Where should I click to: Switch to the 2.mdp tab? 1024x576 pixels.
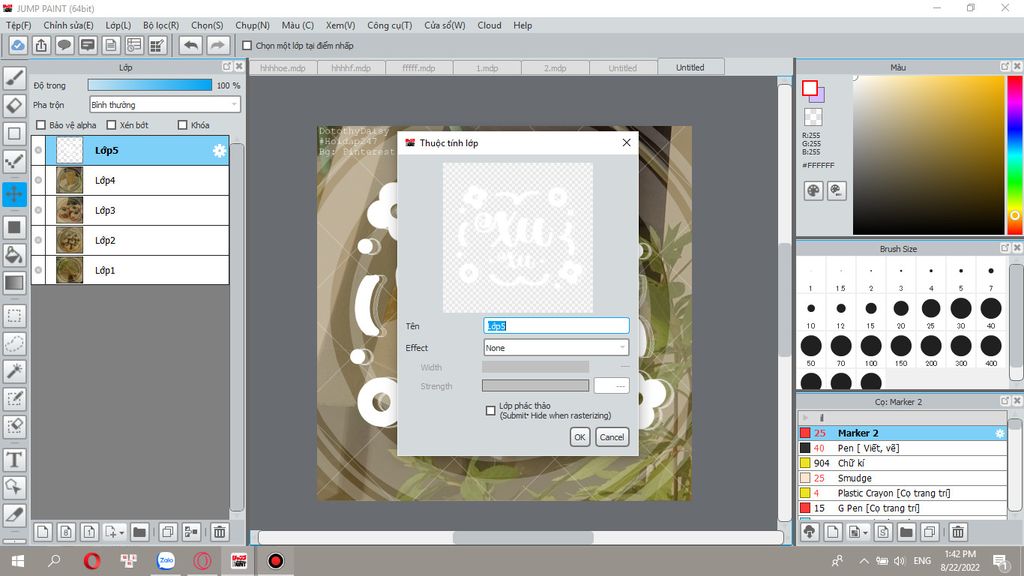(x=555, y=68)
